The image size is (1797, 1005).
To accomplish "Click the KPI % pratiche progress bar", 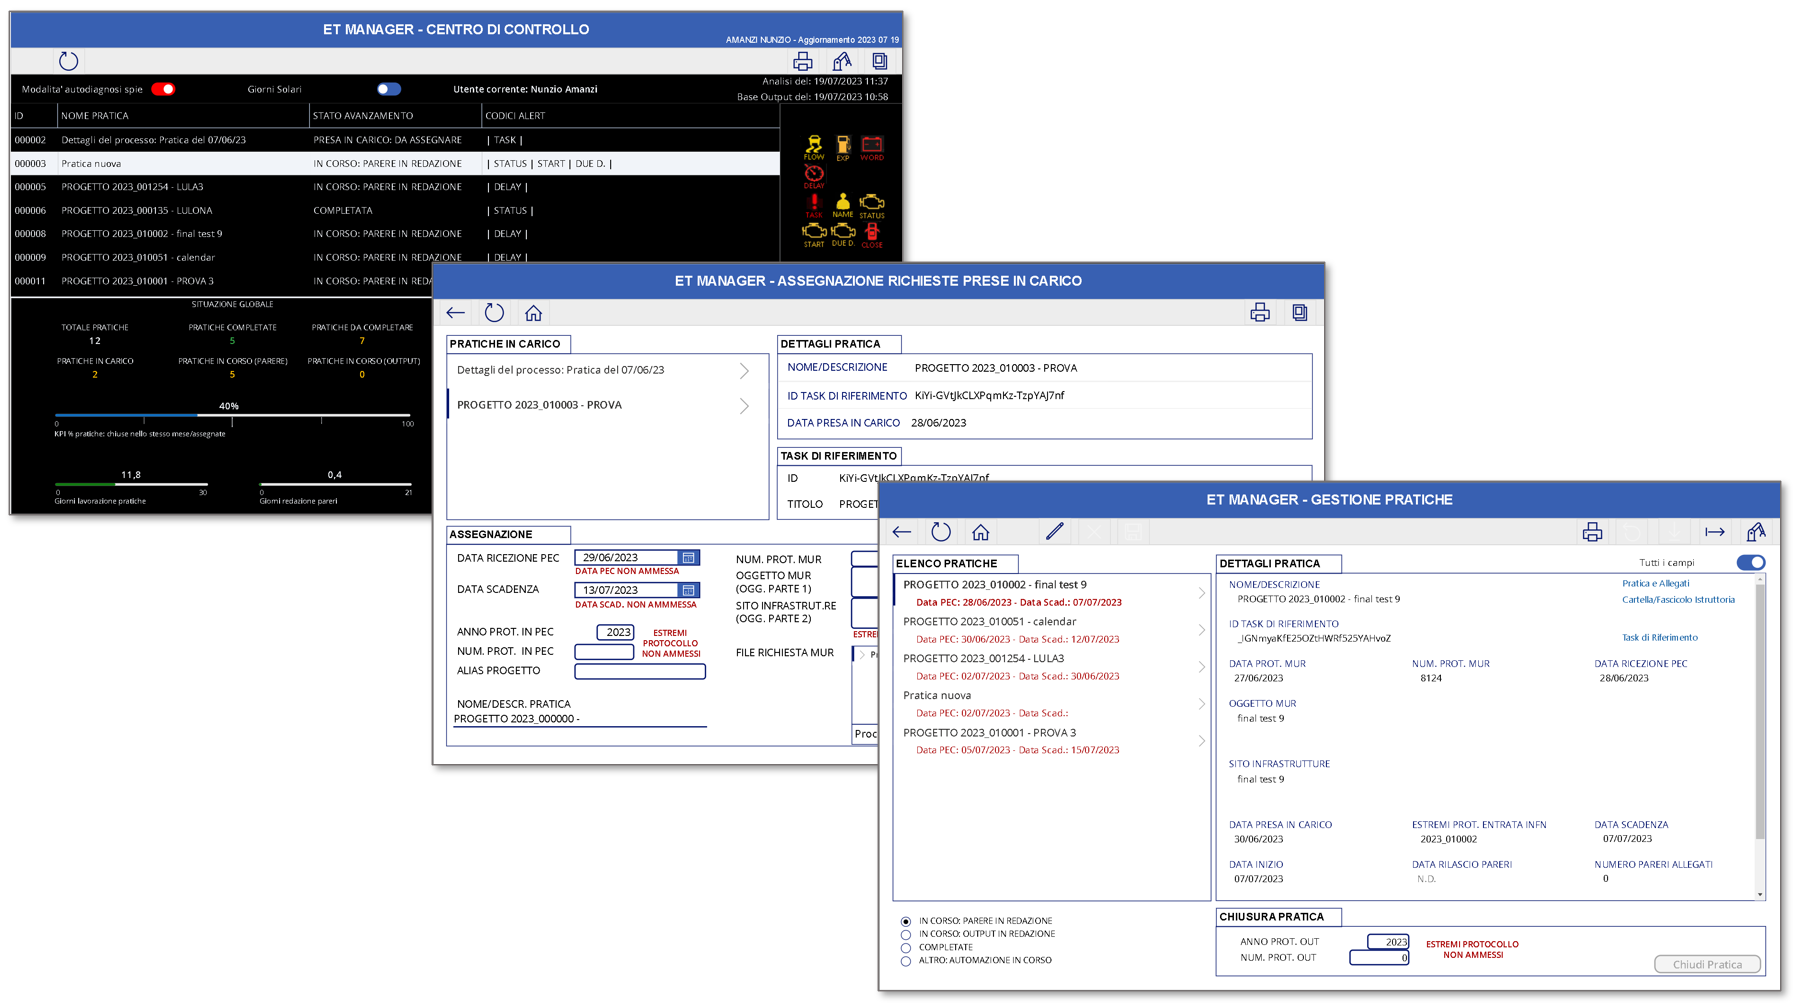I will pos(232,415).
